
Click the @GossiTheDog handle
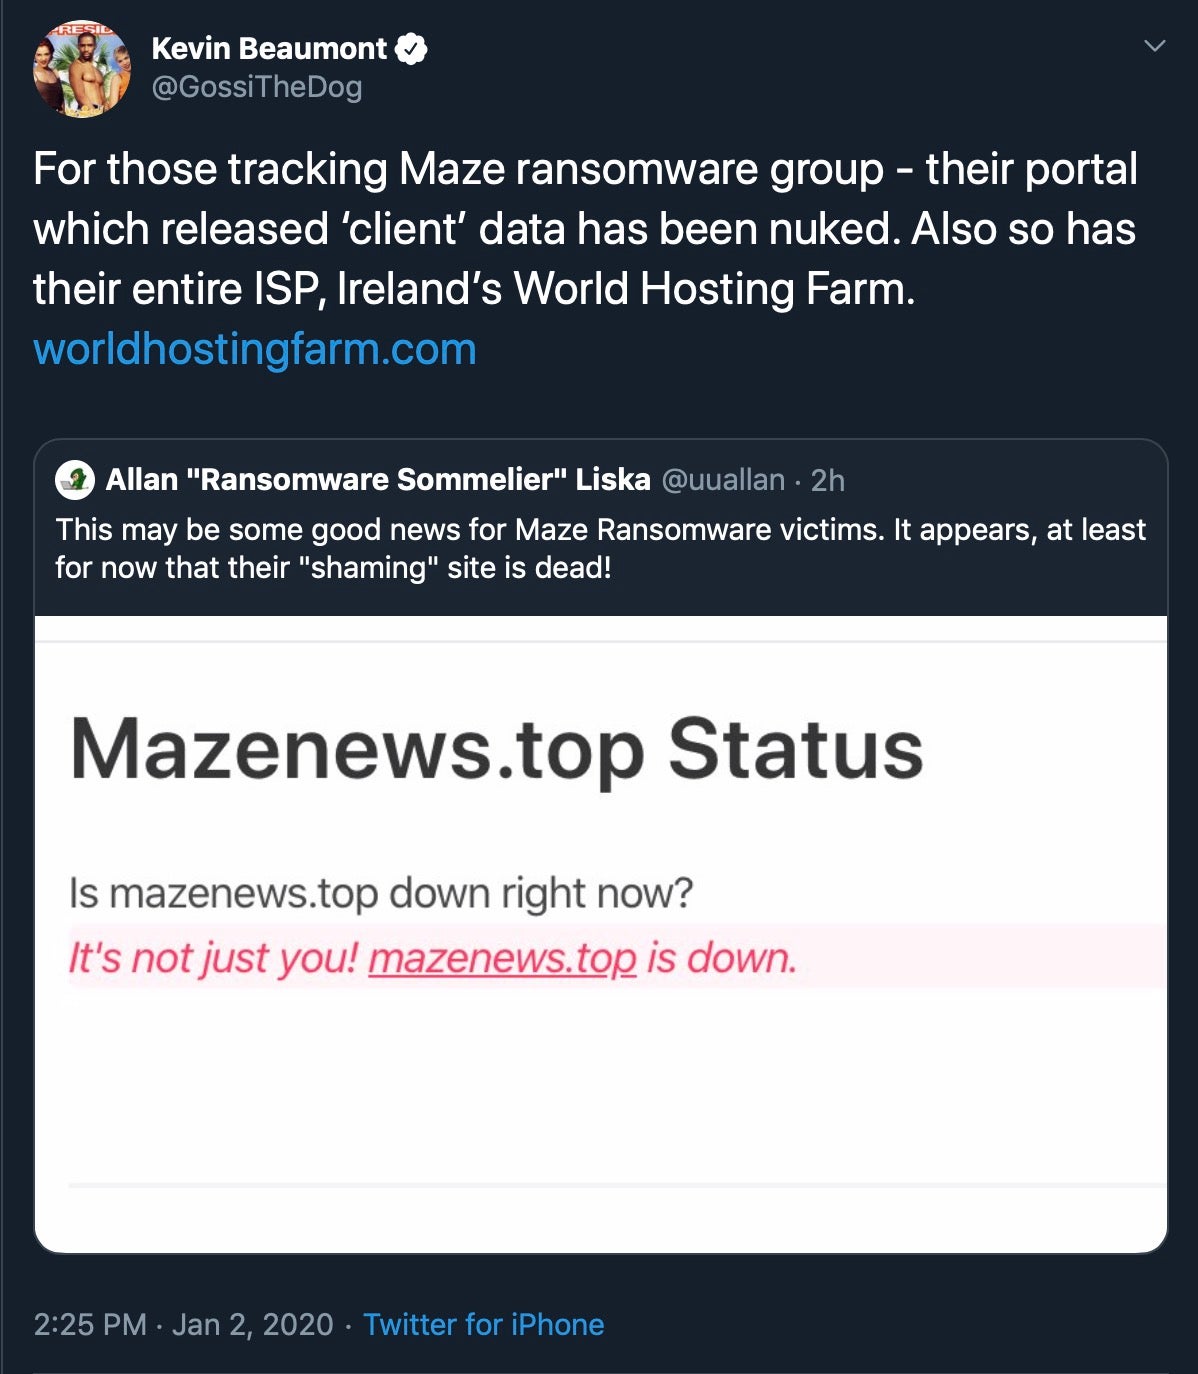256,87
